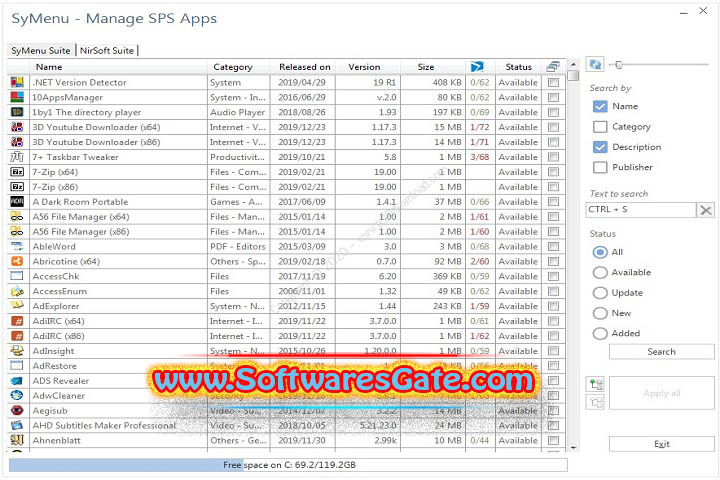This screenshot has height=480, width=720.
Task: Click the Text to search input field
Action: (641, 210)
